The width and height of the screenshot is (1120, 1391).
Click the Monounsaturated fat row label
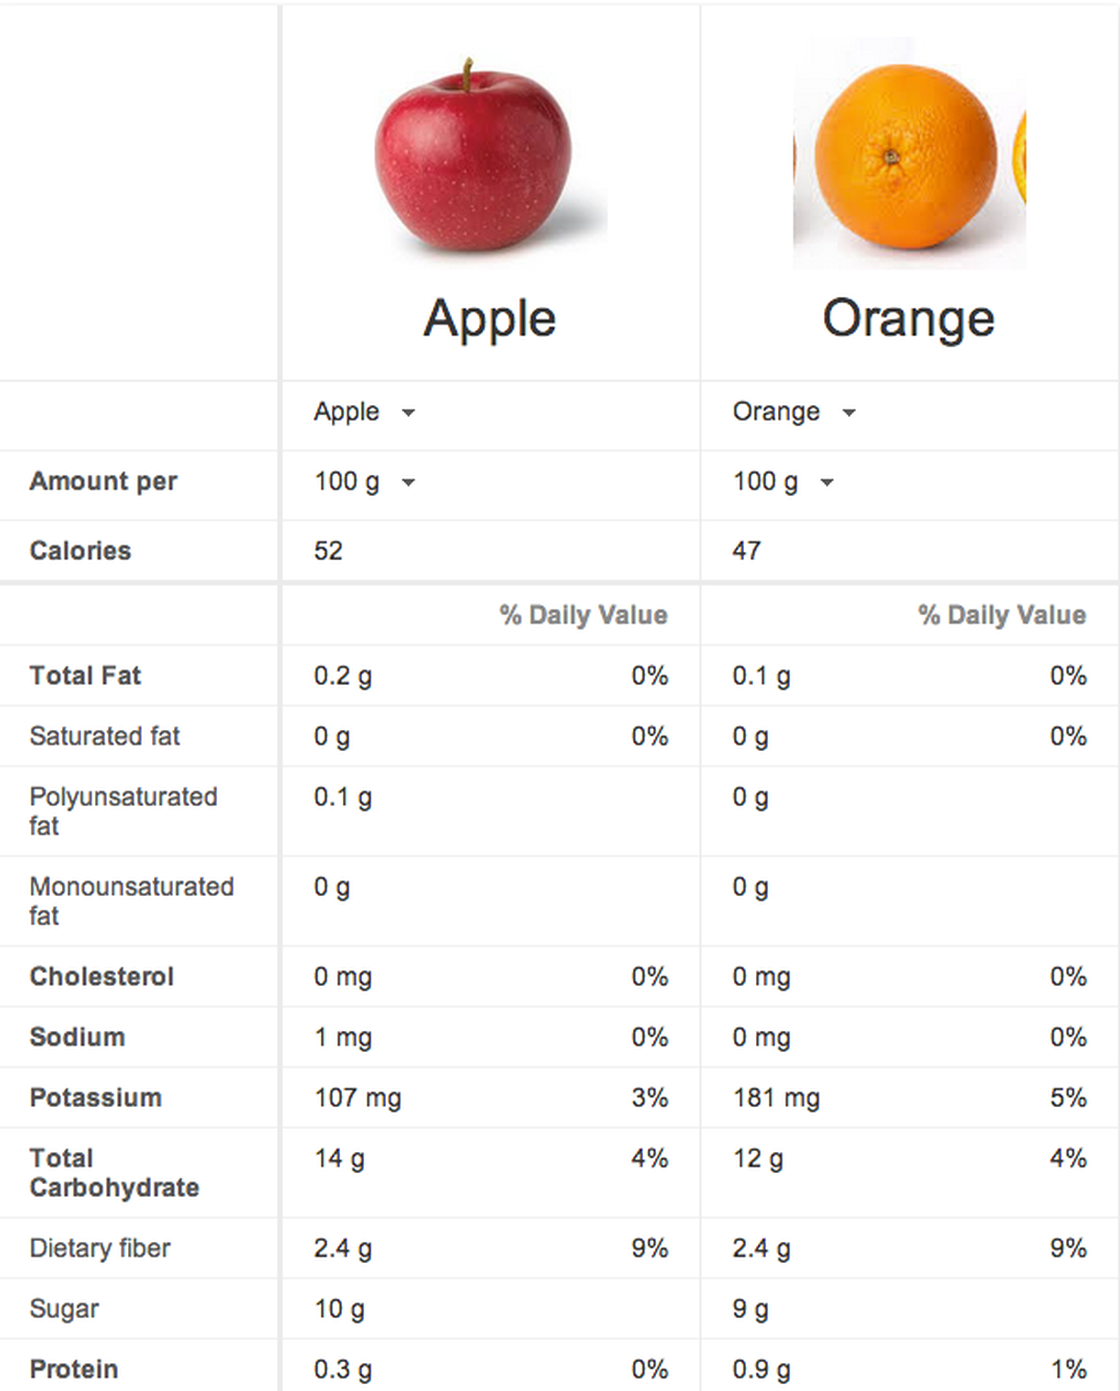pyautogui.click(x=131, y=901)
